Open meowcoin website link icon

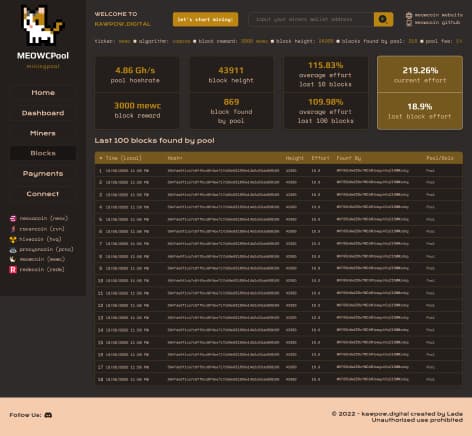coord(409,15)
